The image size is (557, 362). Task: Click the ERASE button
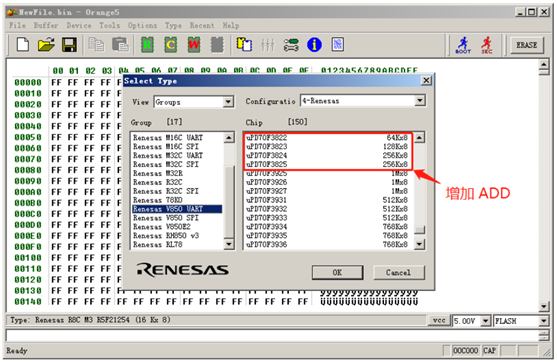526,45
